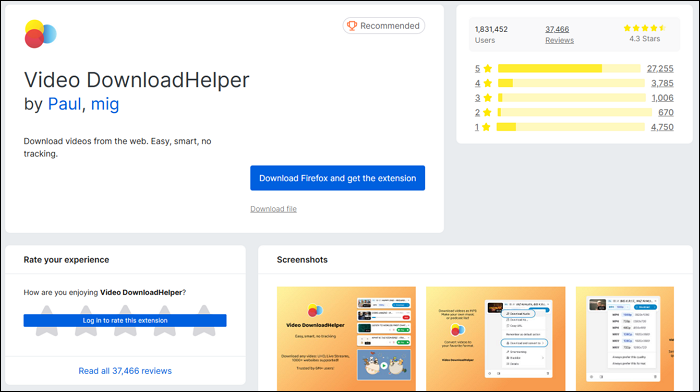
Task: Open the 670 two-star reviews count
Action: tap(666, 113)
